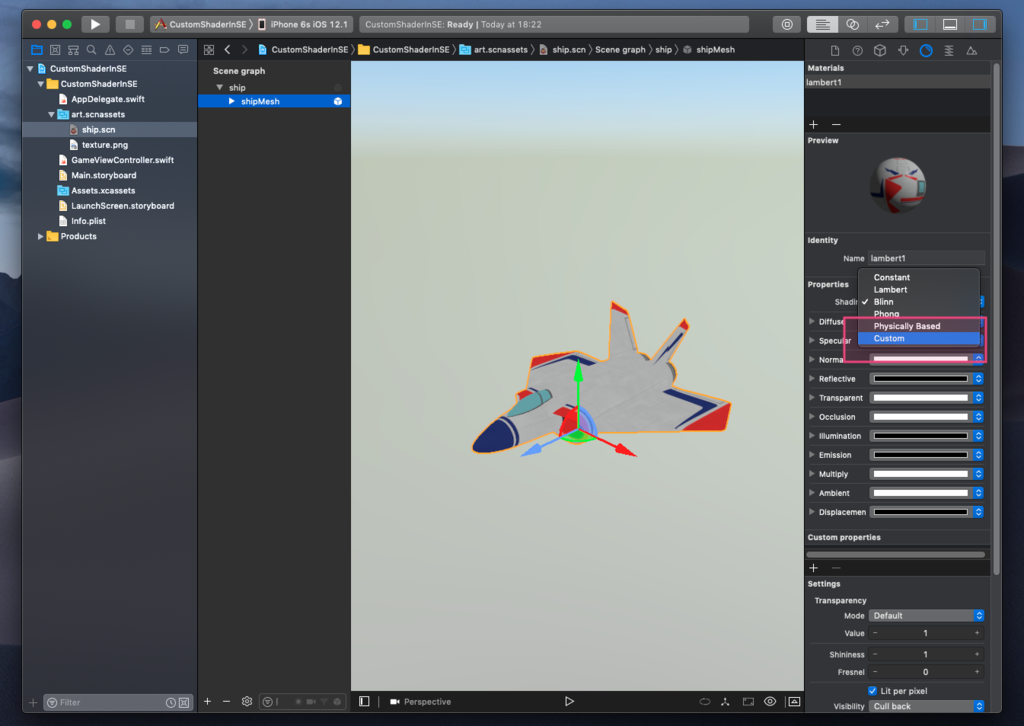Open the Source Control navigator
The width and height of the screenshot is (1024, 726).
coord(55,50)
